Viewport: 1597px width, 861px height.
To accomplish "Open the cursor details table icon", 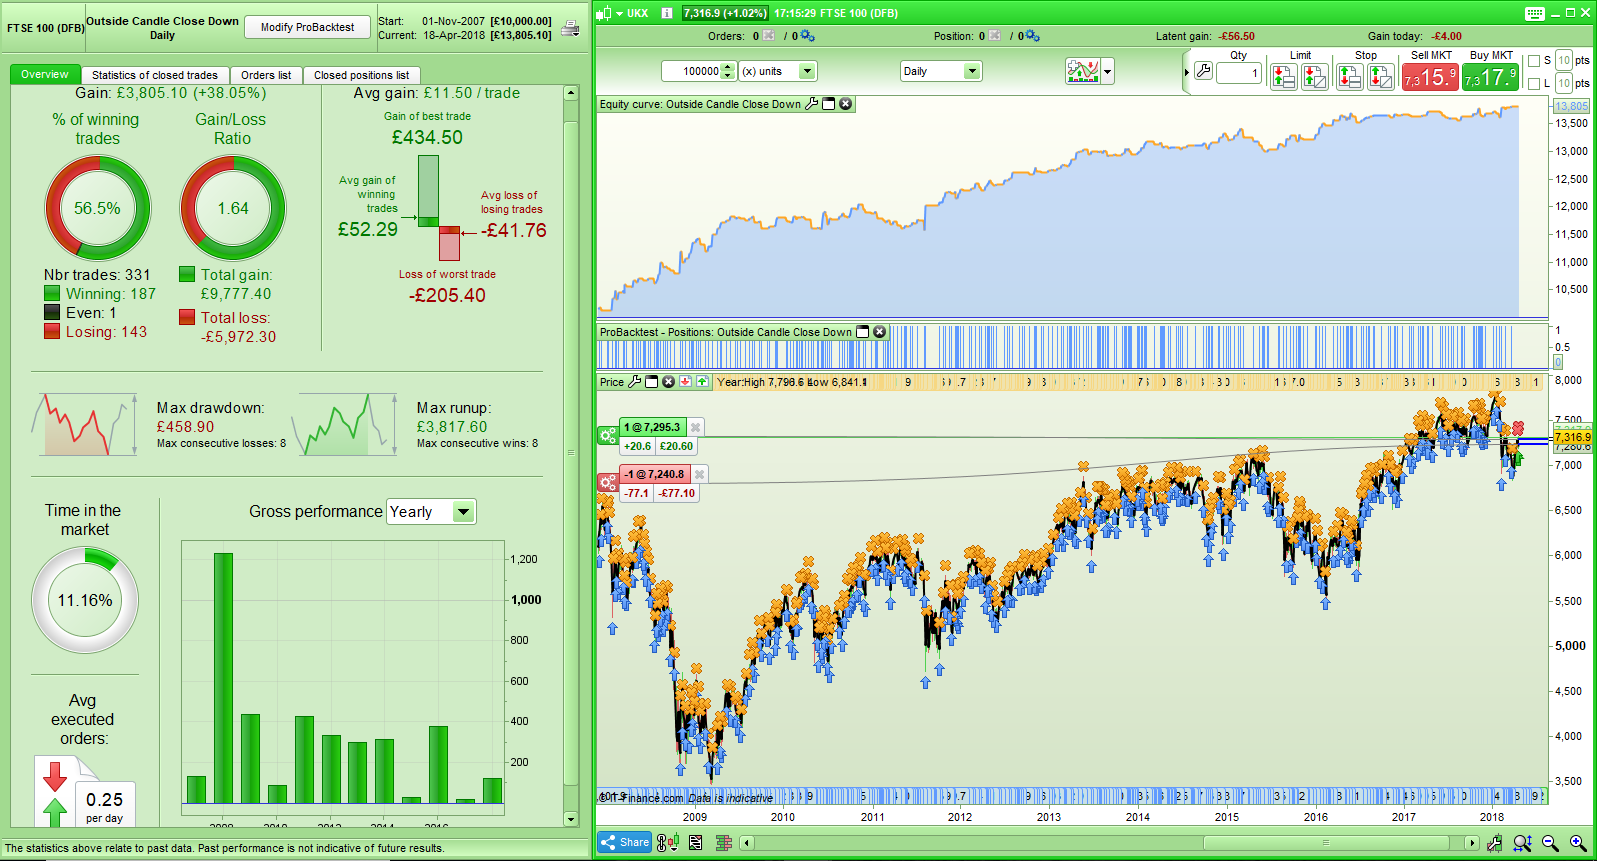I will click(x=724, y=842).
